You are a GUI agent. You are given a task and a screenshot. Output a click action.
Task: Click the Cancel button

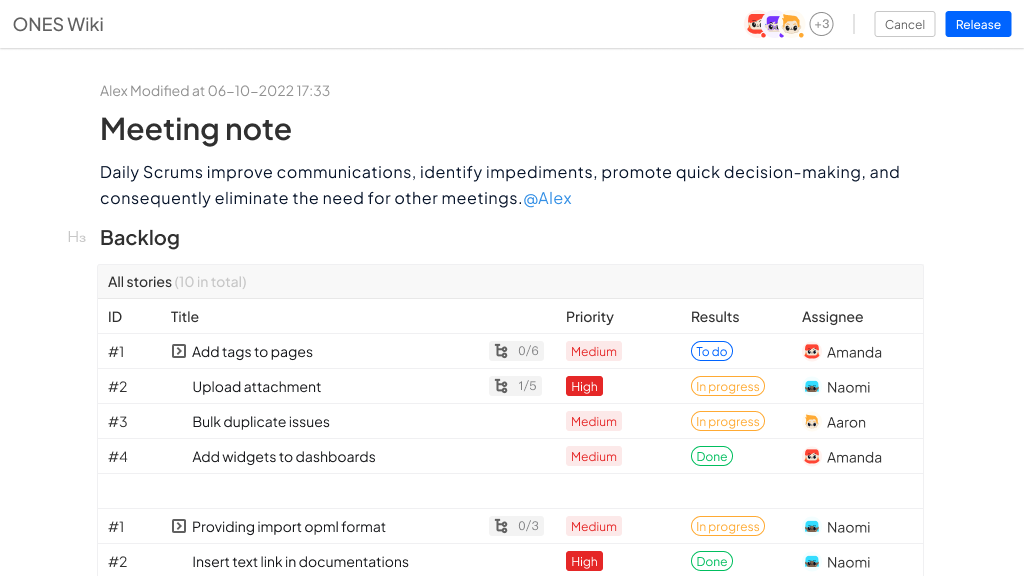point(904,24)
